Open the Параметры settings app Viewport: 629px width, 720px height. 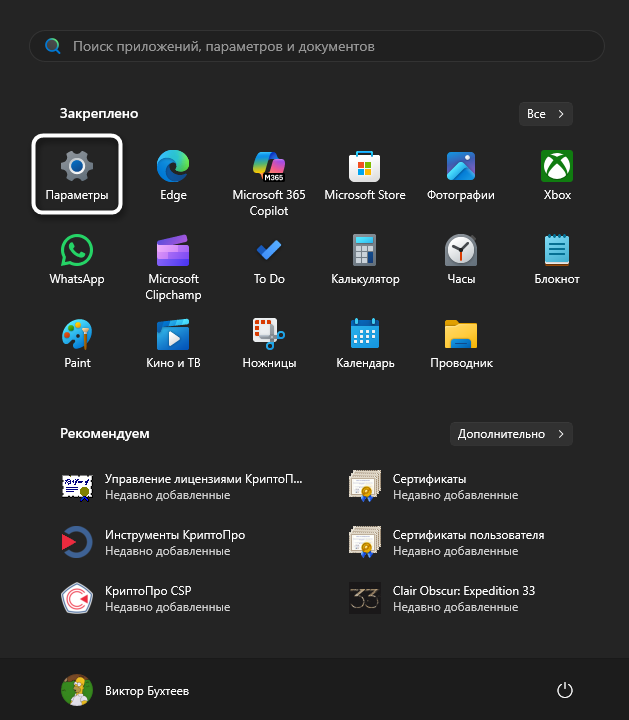(x=77, y=174)
